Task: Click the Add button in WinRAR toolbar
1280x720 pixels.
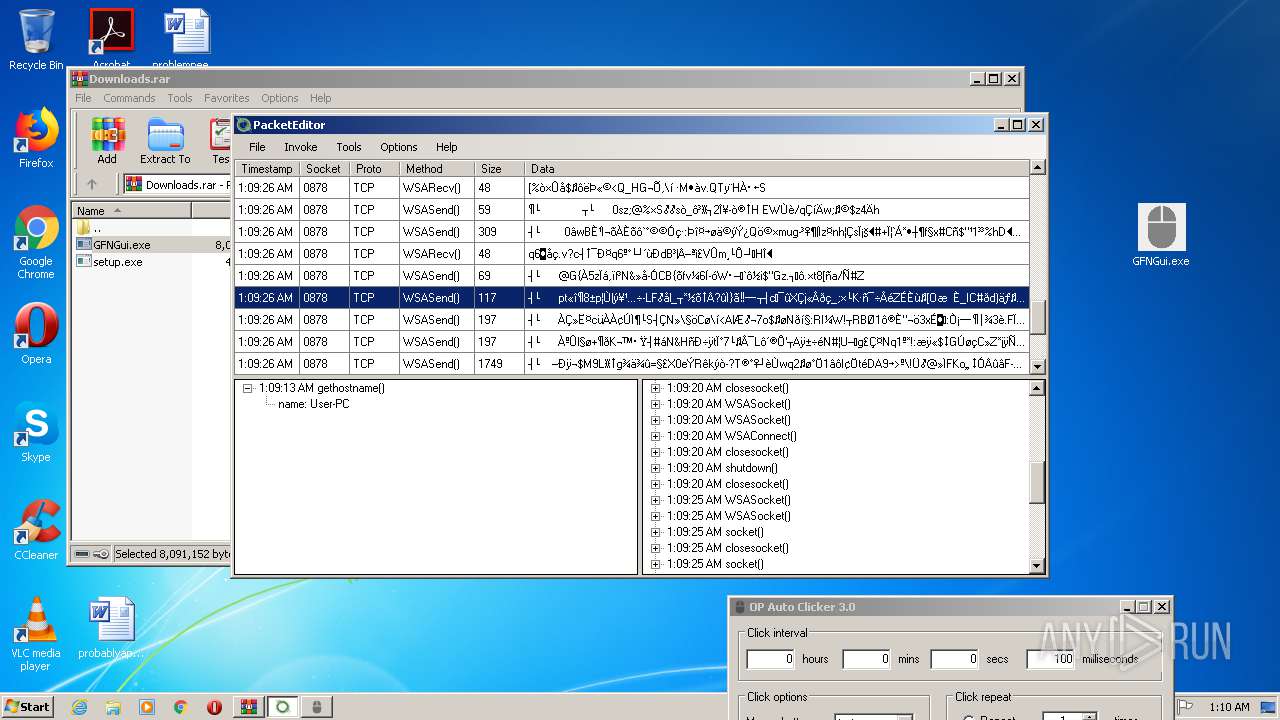Action: (x=107, y=141)
